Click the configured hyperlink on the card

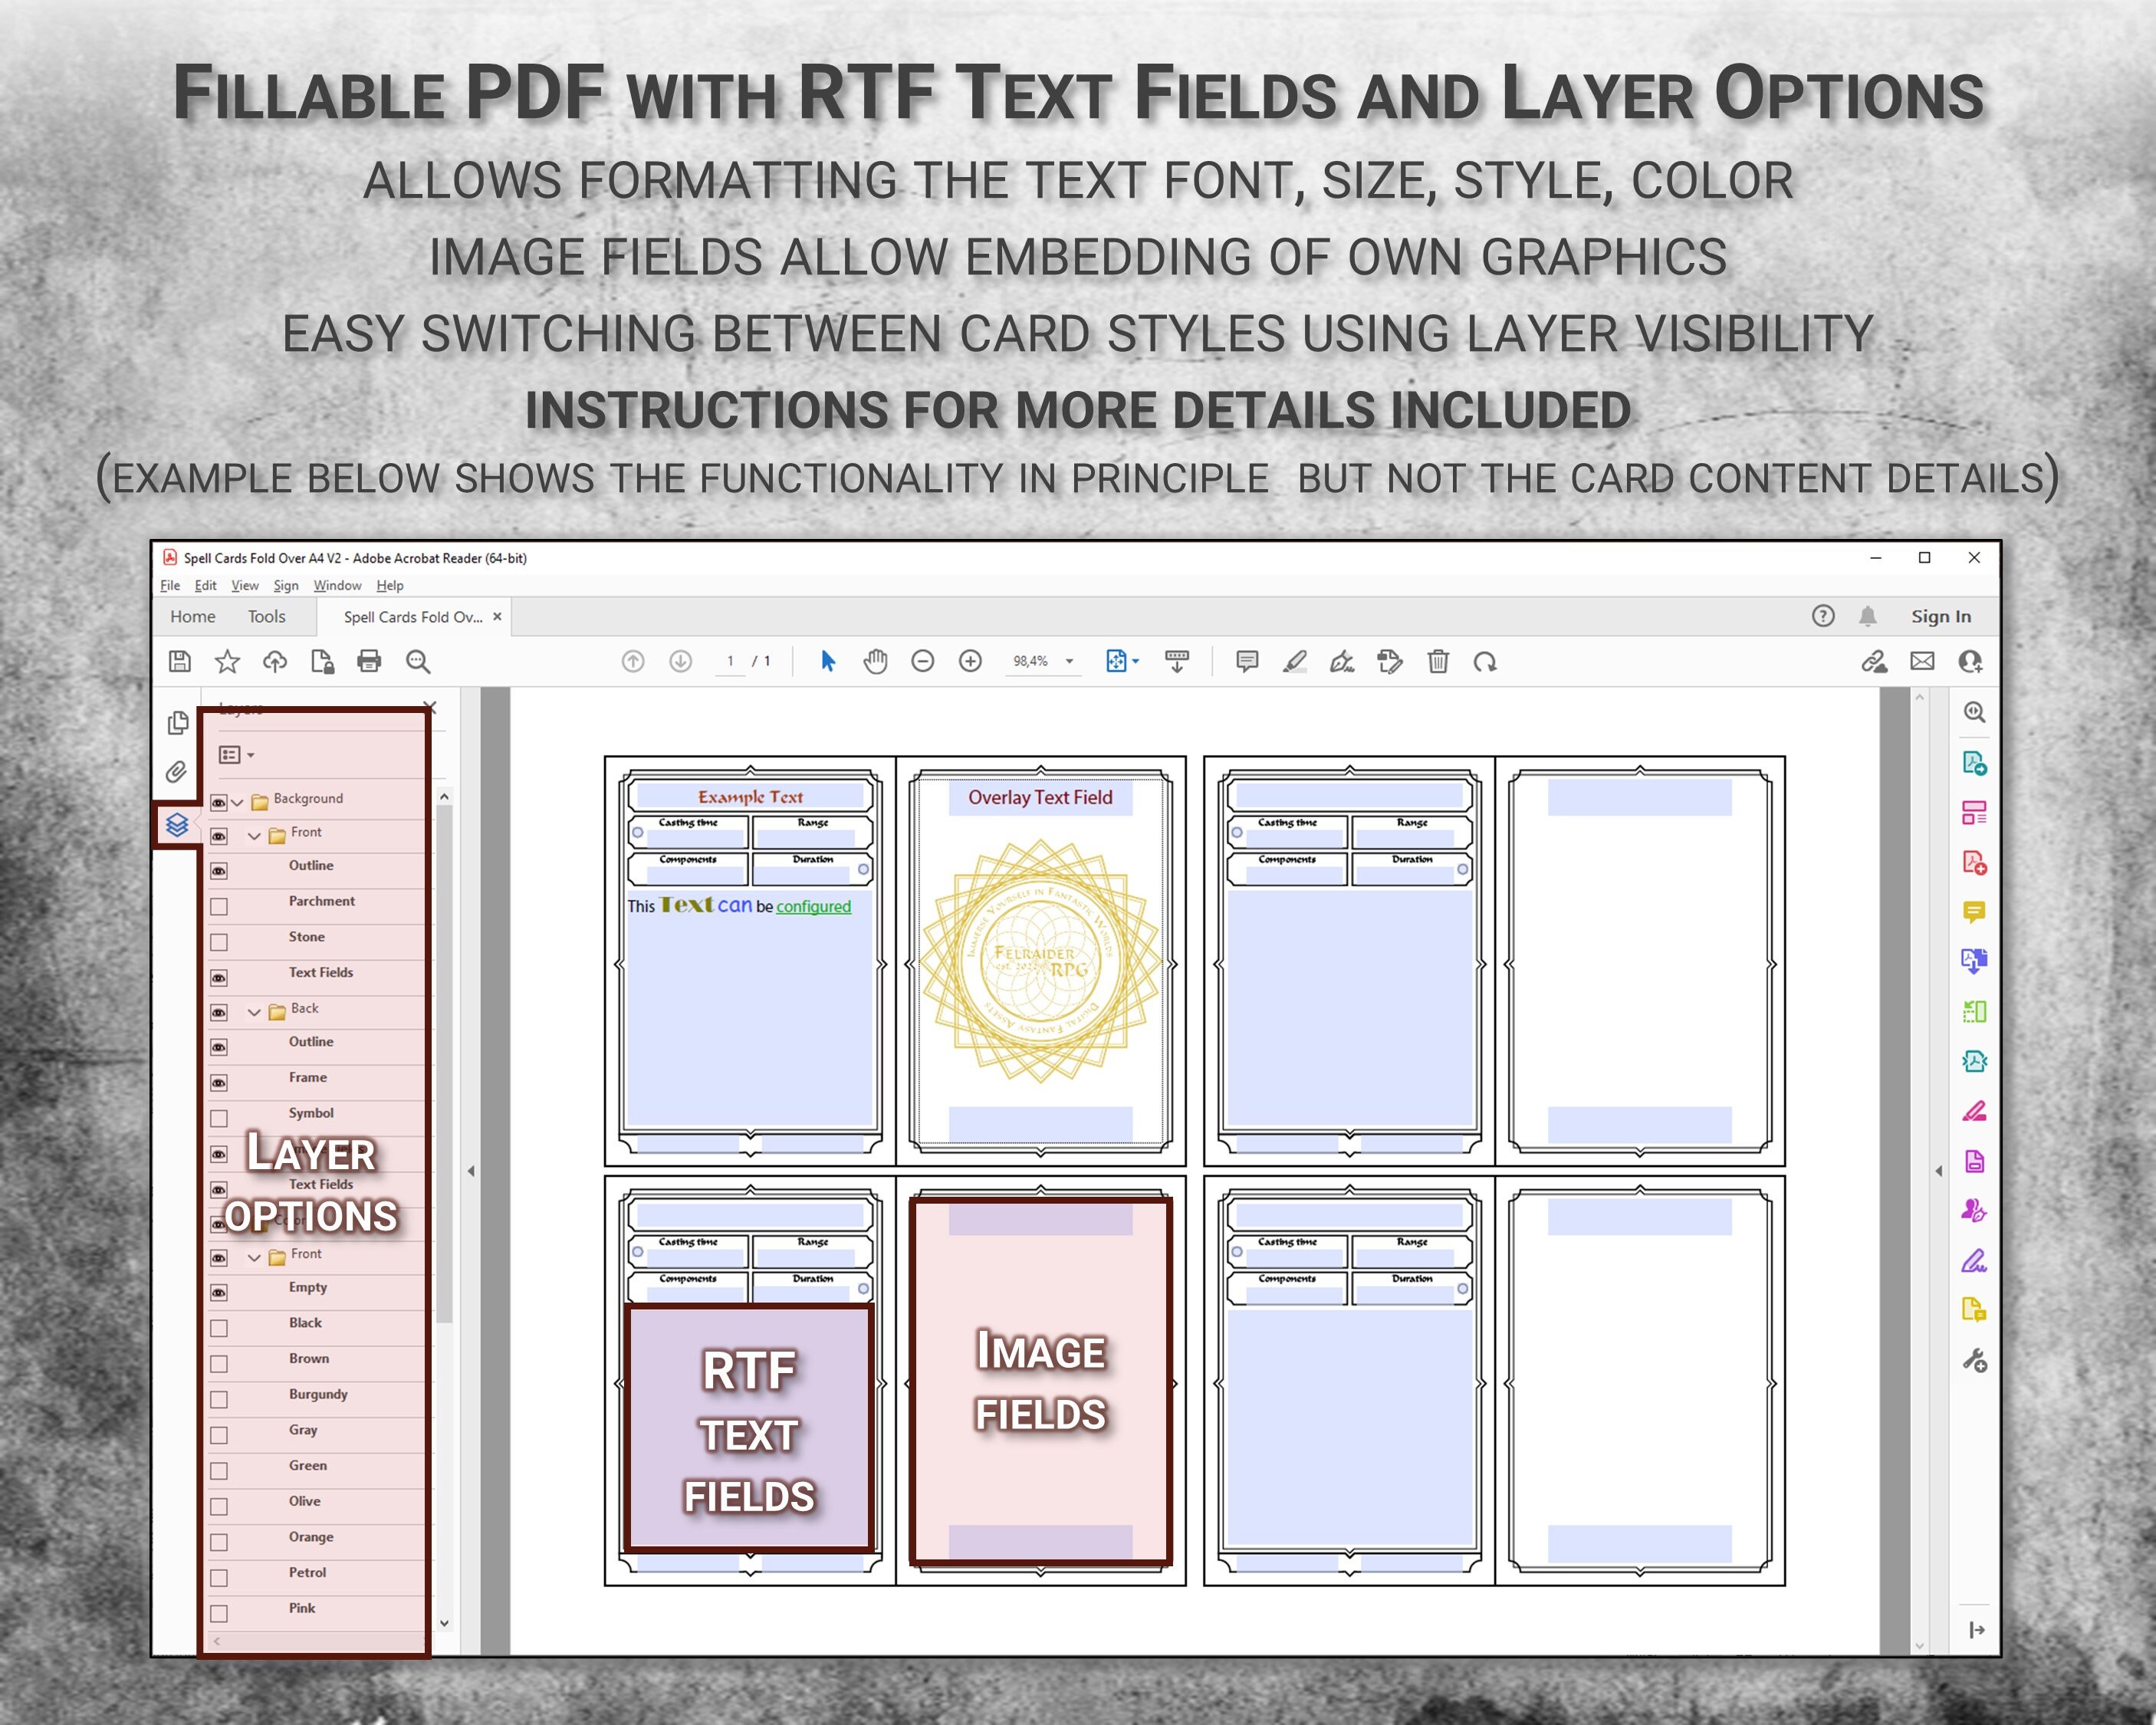click(x=815, y=906)
